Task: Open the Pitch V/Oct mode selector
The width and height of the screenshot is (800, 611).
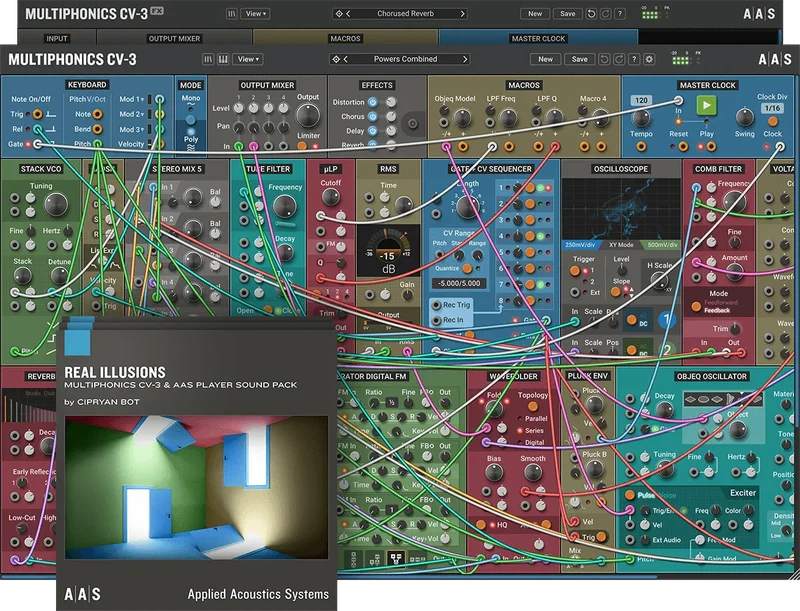Action: click(87, 99)
